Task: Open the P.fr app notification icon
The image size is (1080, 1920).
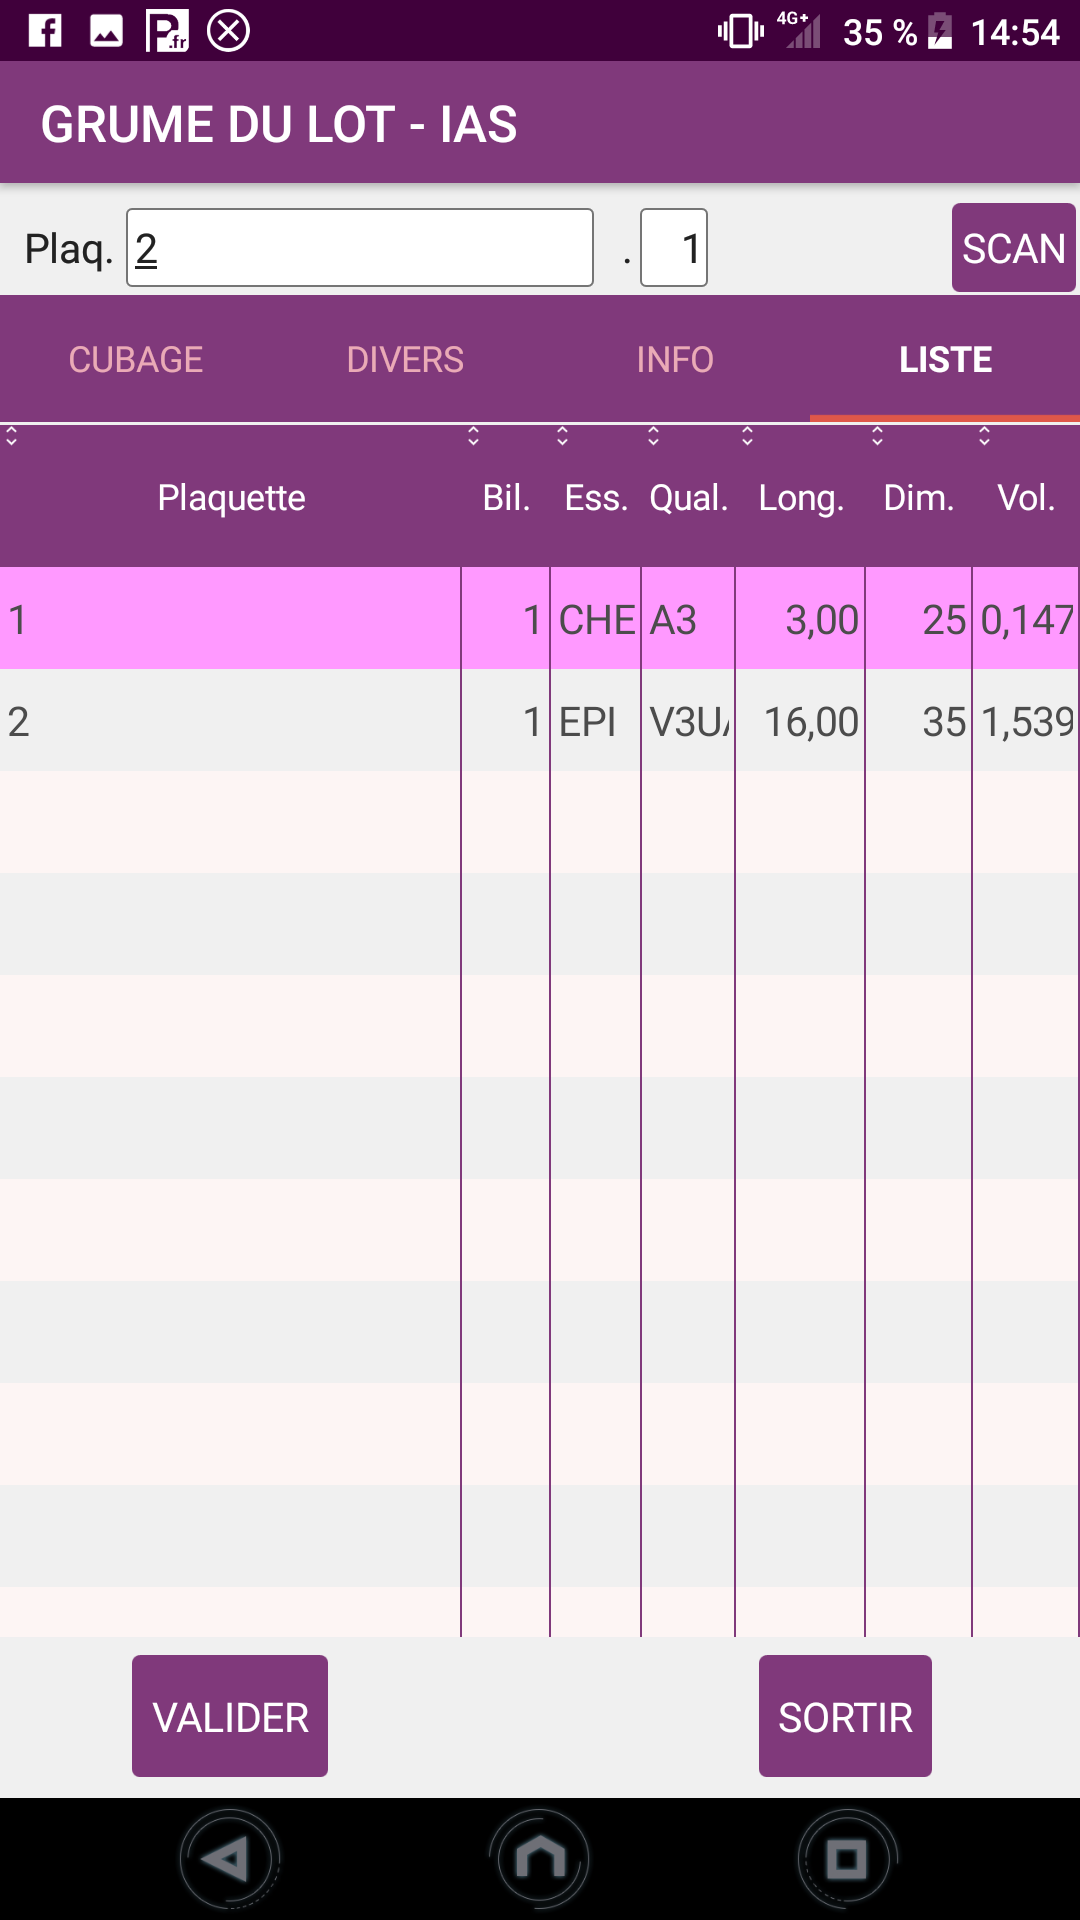Action: click(x=167, y=31)
